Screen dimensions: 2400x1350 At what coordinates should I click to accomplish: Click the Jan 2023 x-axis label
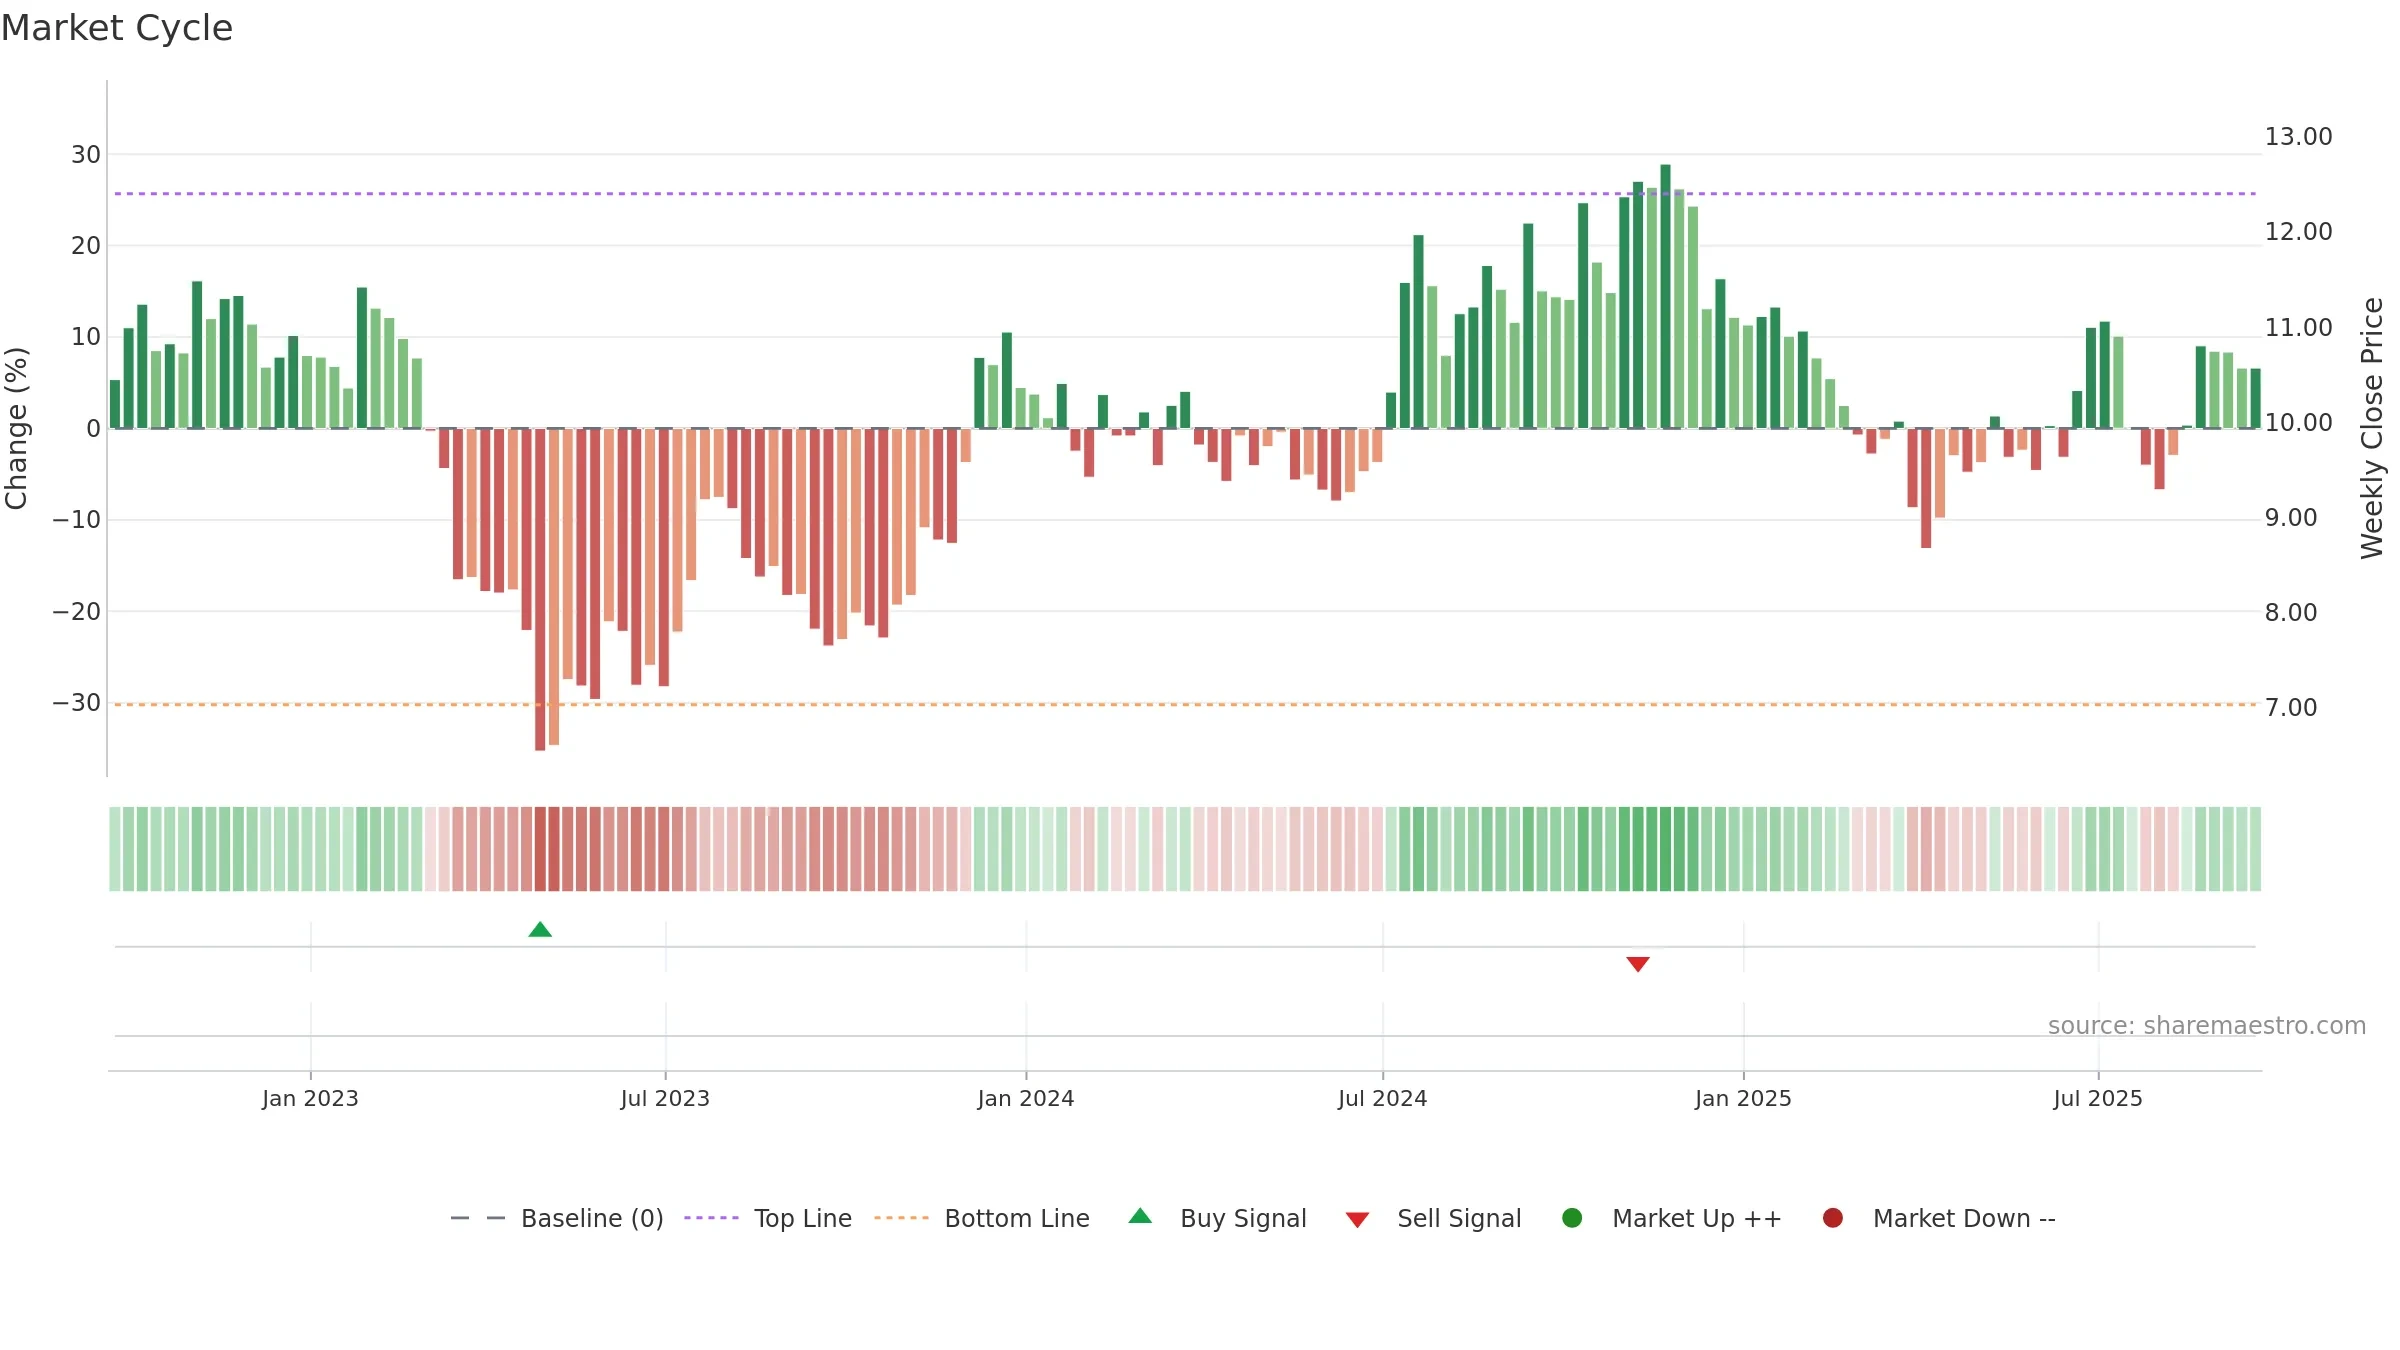click(x=310, y=1099)
